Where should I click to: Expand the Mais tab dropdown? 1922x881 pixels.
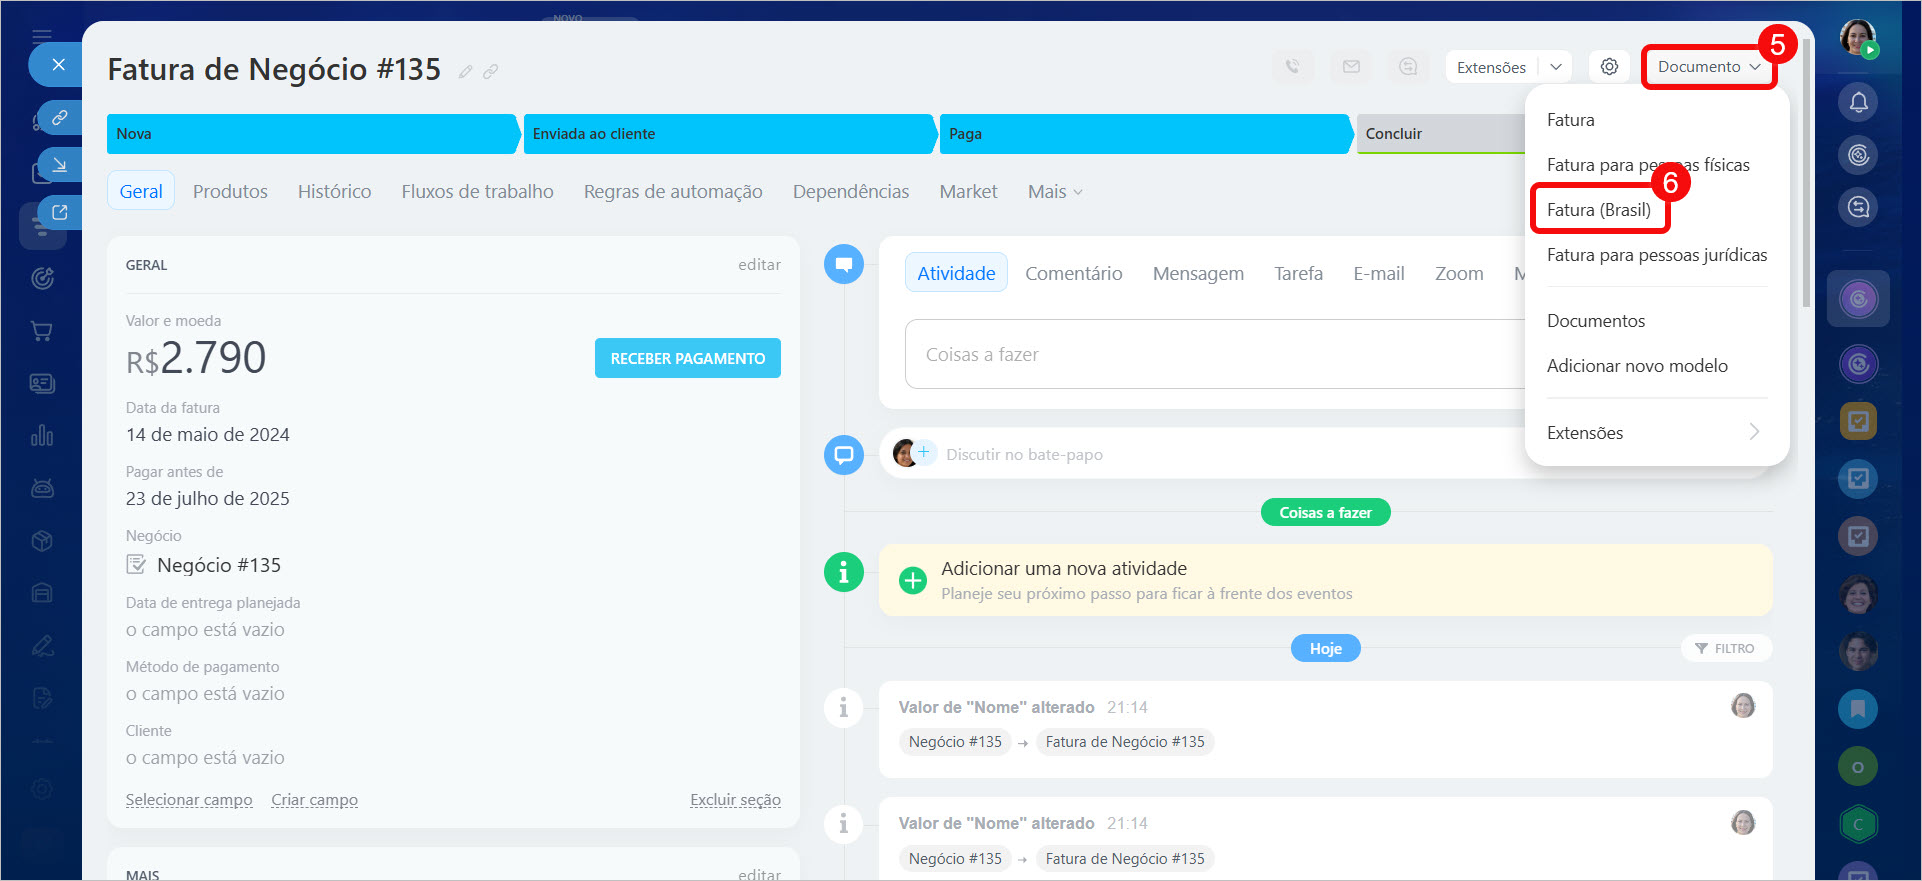coord(1055,192)
